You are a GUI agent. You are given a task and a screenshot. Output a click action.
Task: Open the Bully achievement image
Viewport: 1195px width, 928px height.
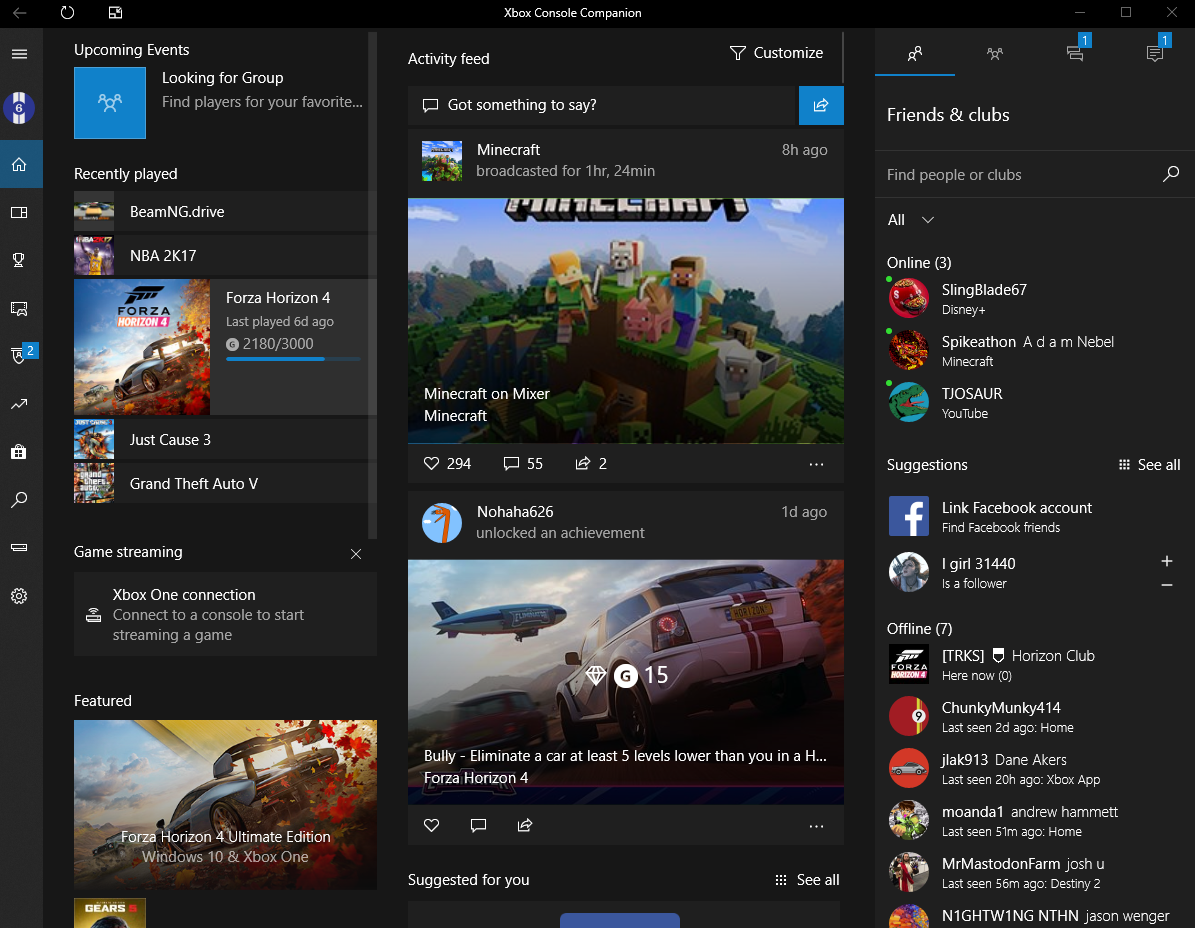point(626,683)
